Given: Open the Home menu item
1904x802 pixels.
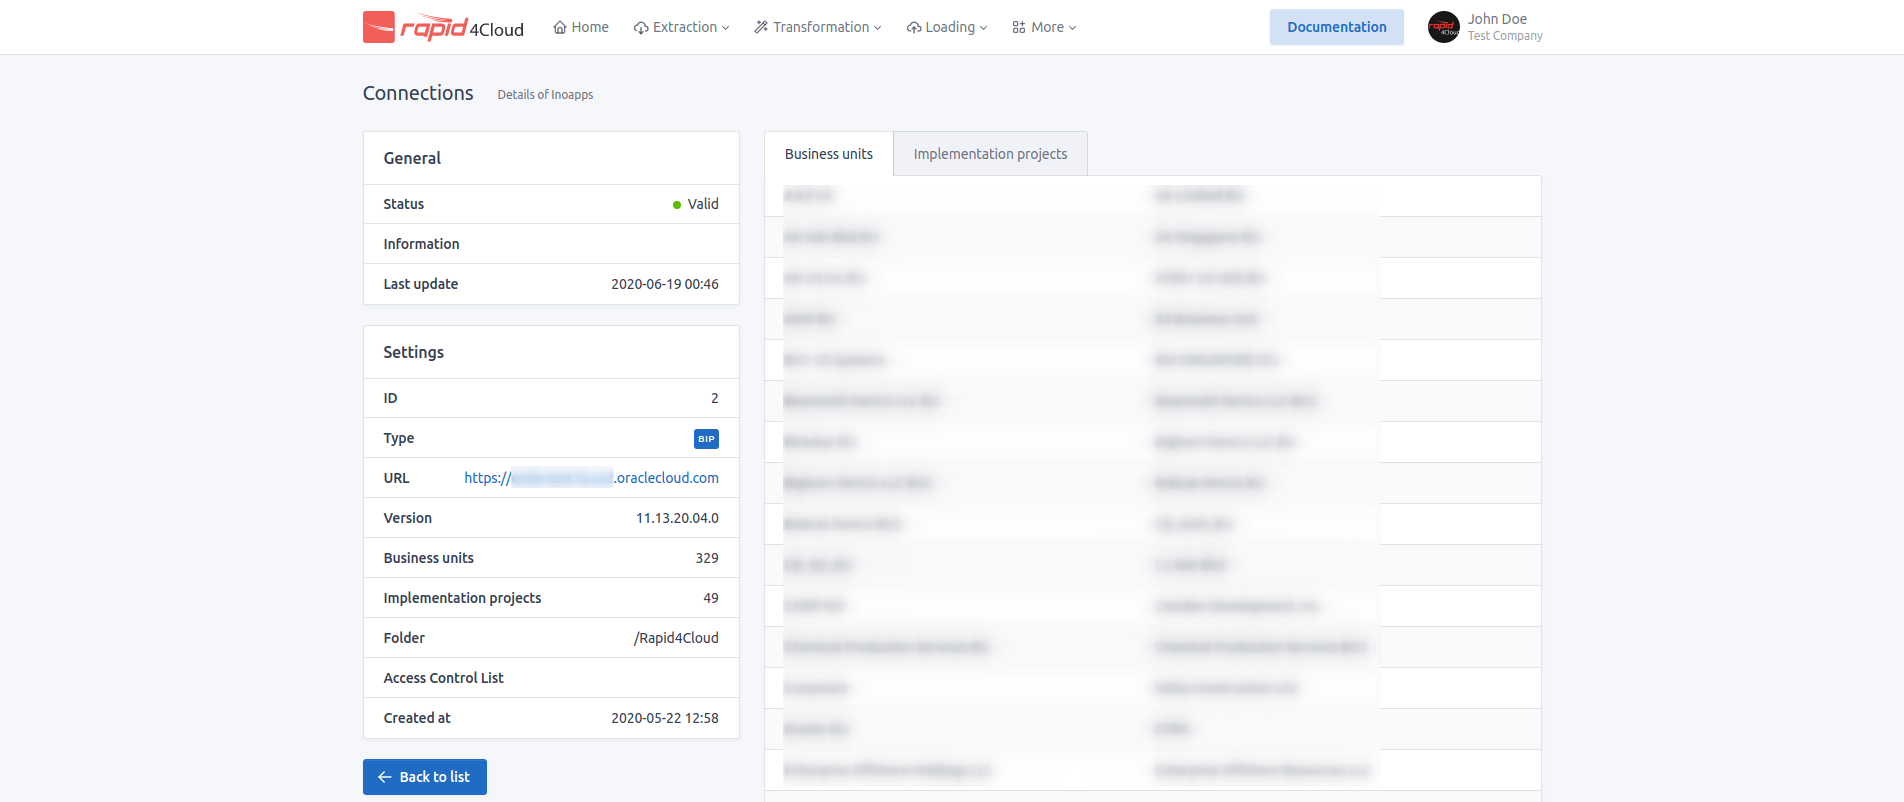Looking at the screenshot, I should 581,27.
